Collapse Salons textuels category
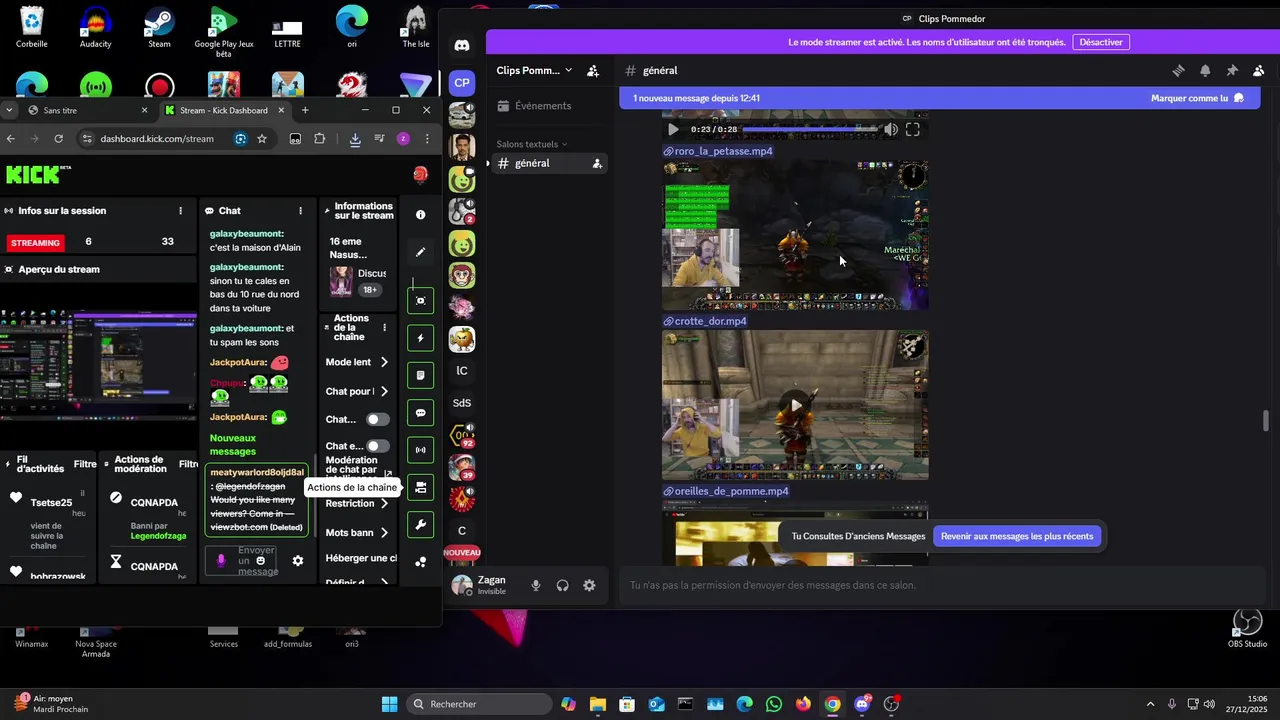Viewport: 1280px width, 720px height. pos(532,144)
